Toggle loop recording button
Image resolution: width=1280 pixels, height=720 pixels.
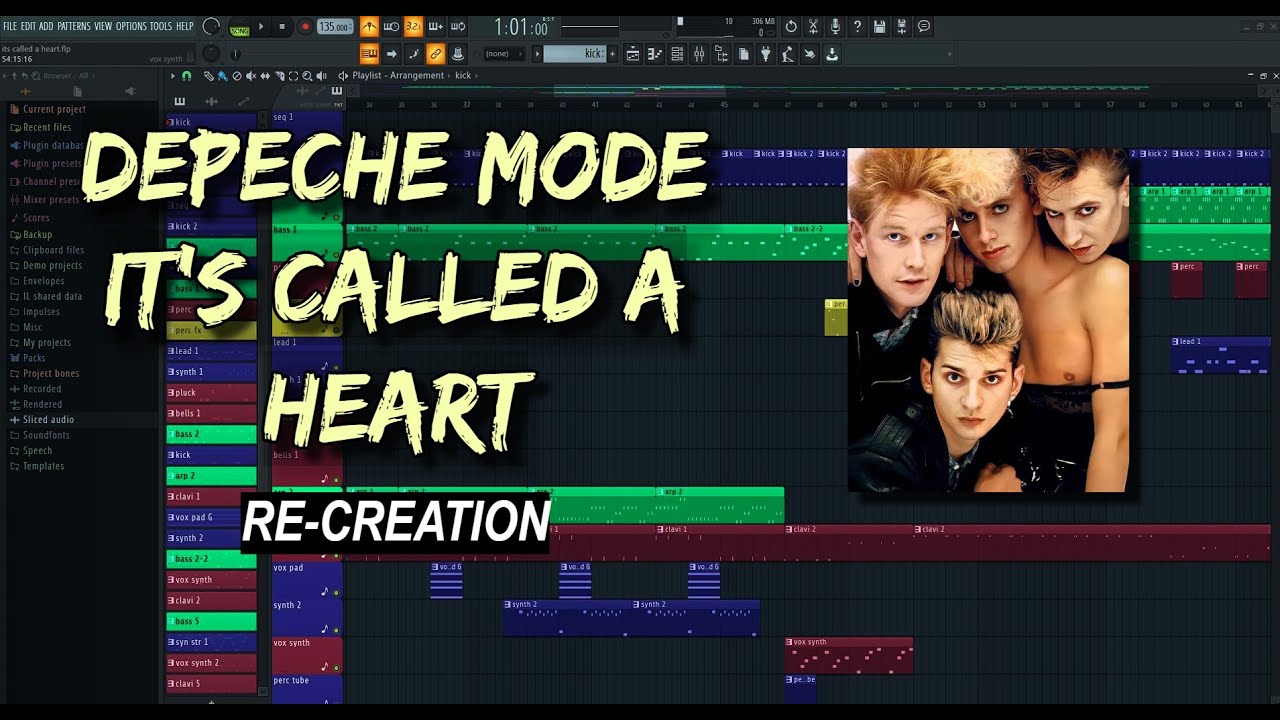pos(457,27)
